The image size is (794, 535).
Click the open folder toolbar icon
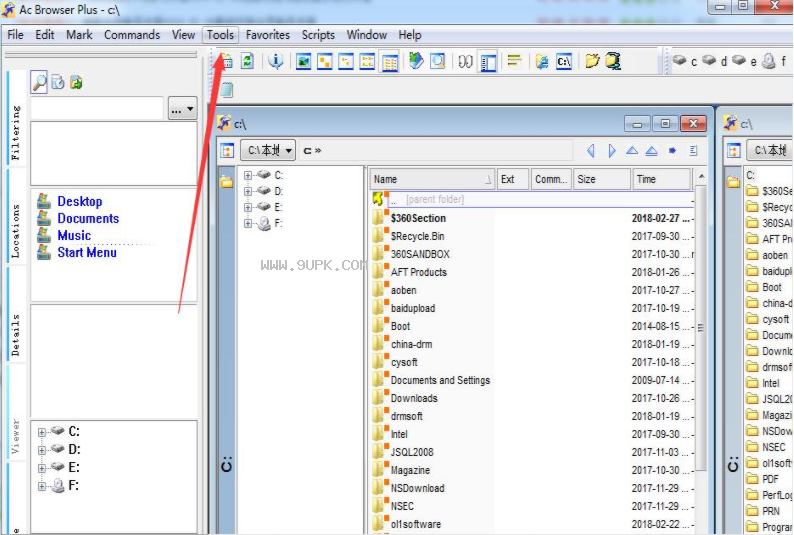[592, 61]
